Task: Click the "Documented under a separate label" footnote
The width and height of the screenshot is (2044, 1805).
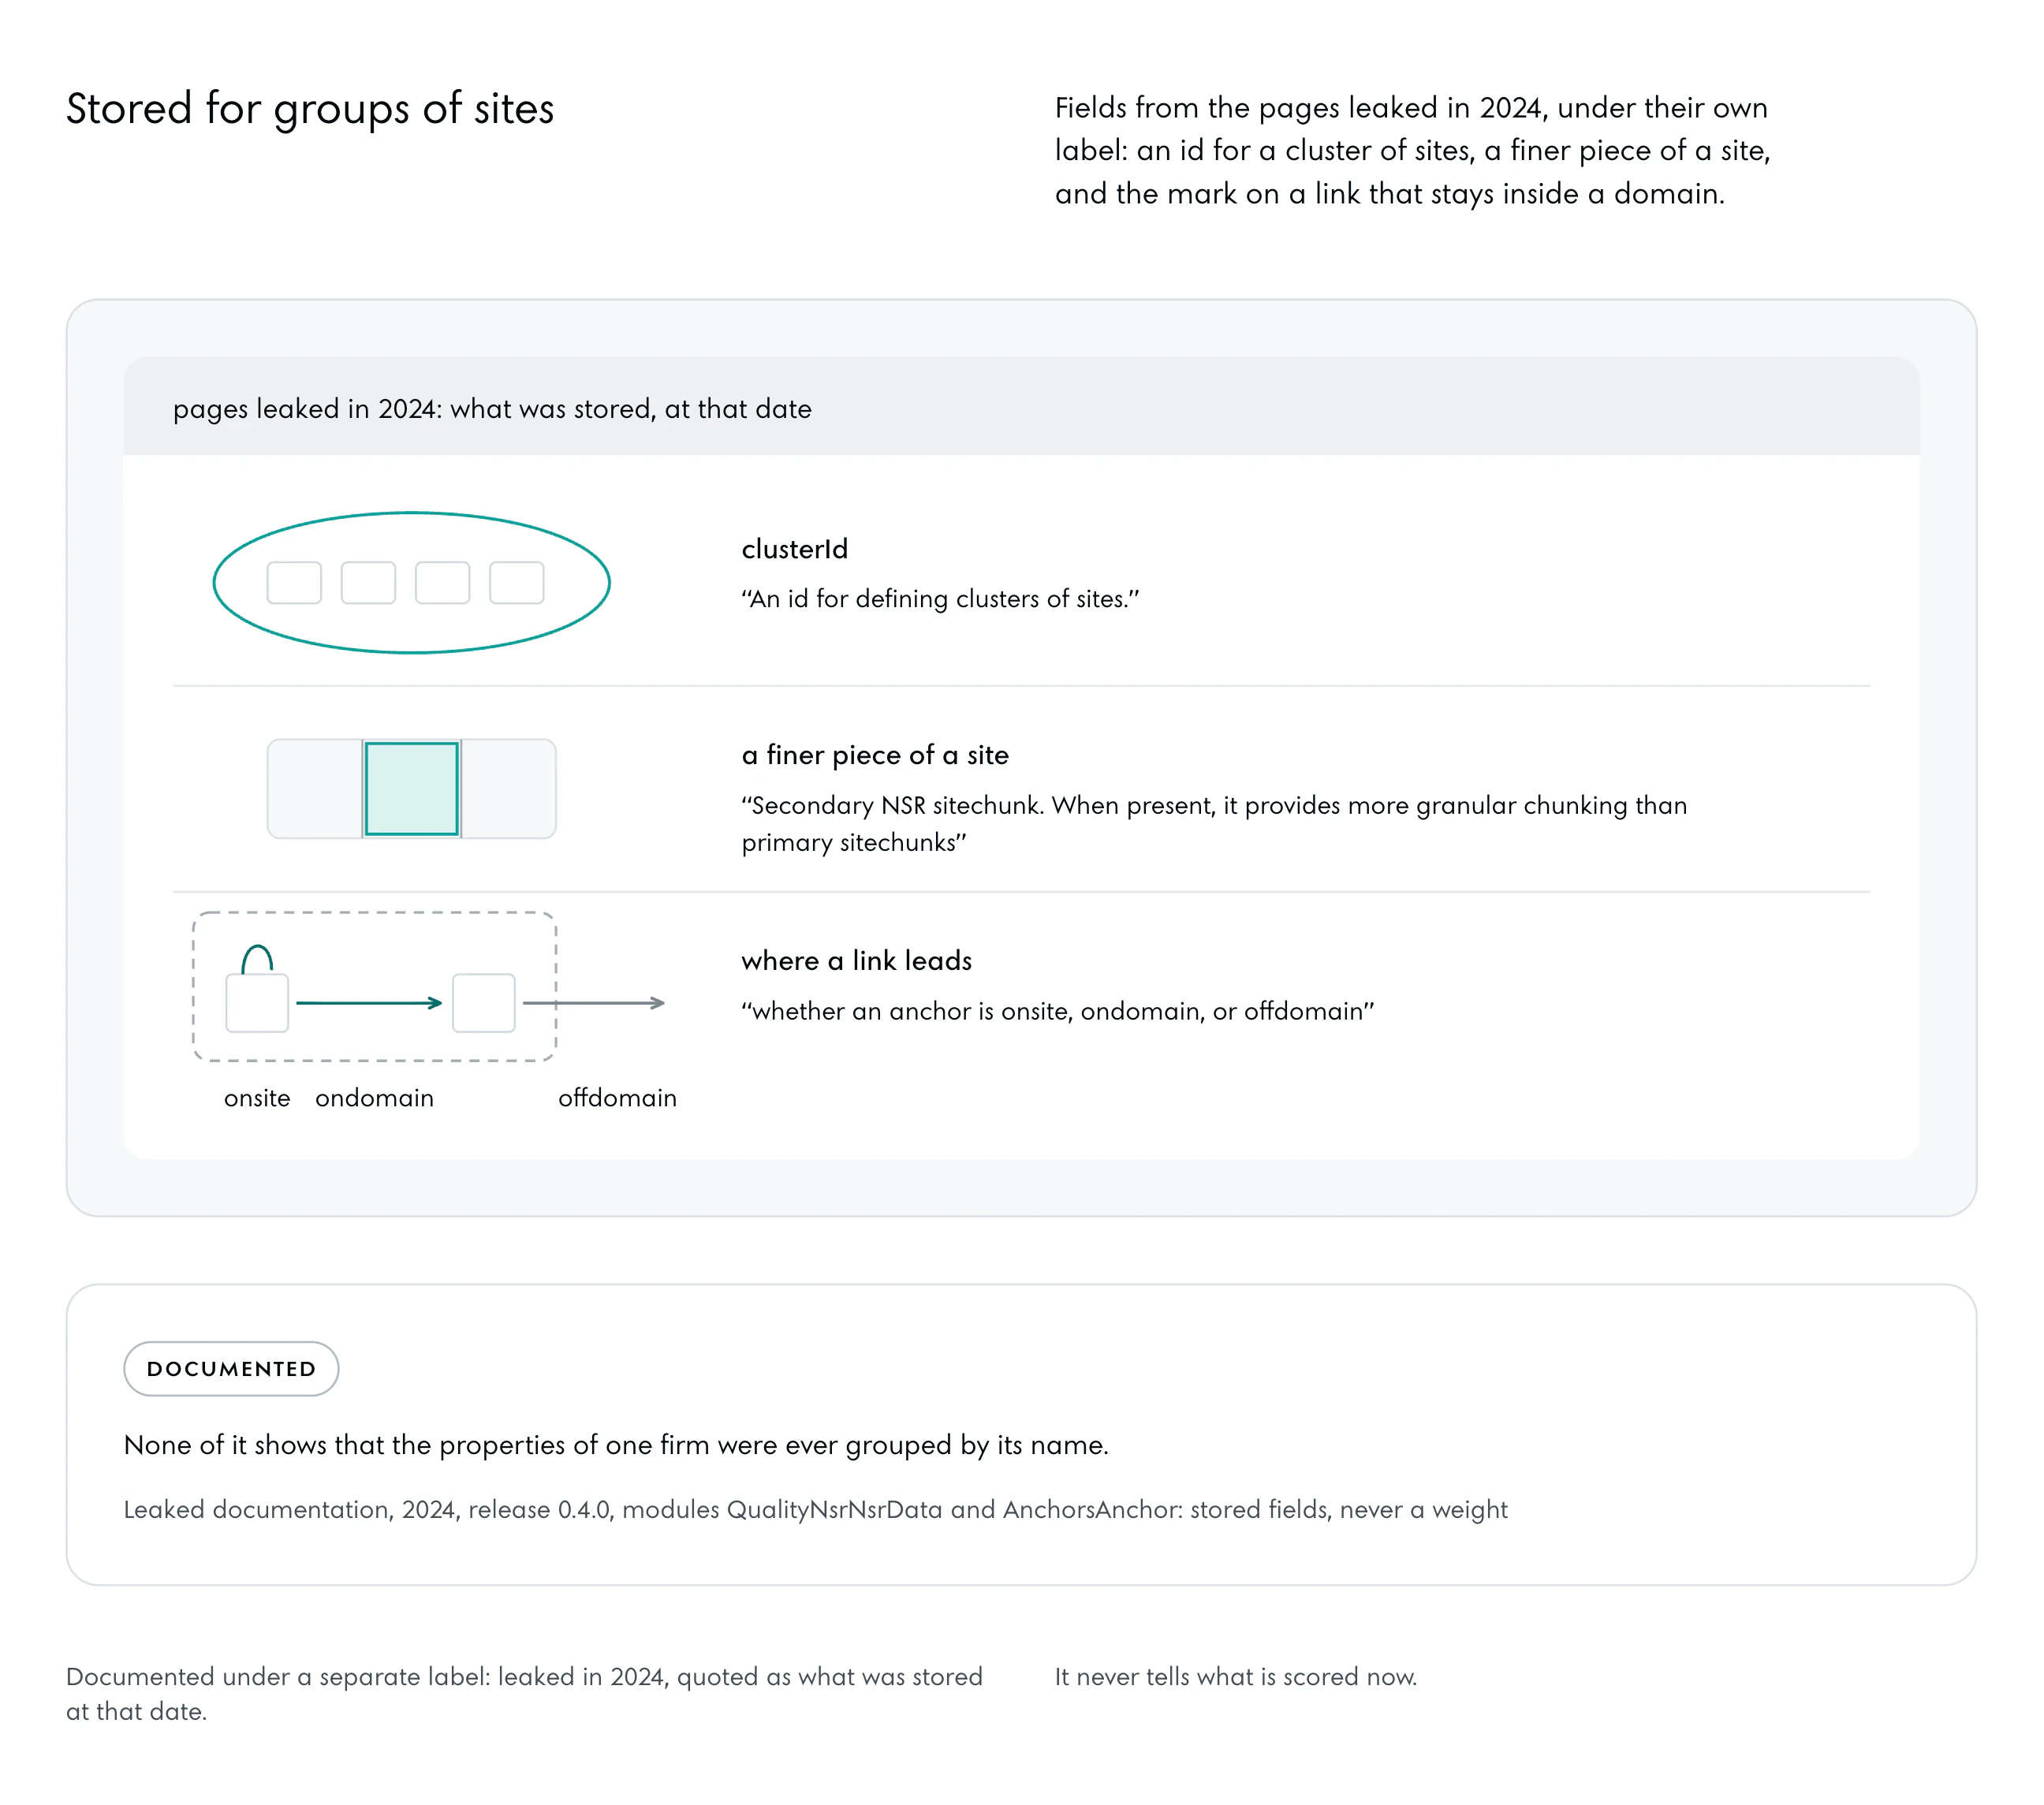Action: pos(524,1693)
